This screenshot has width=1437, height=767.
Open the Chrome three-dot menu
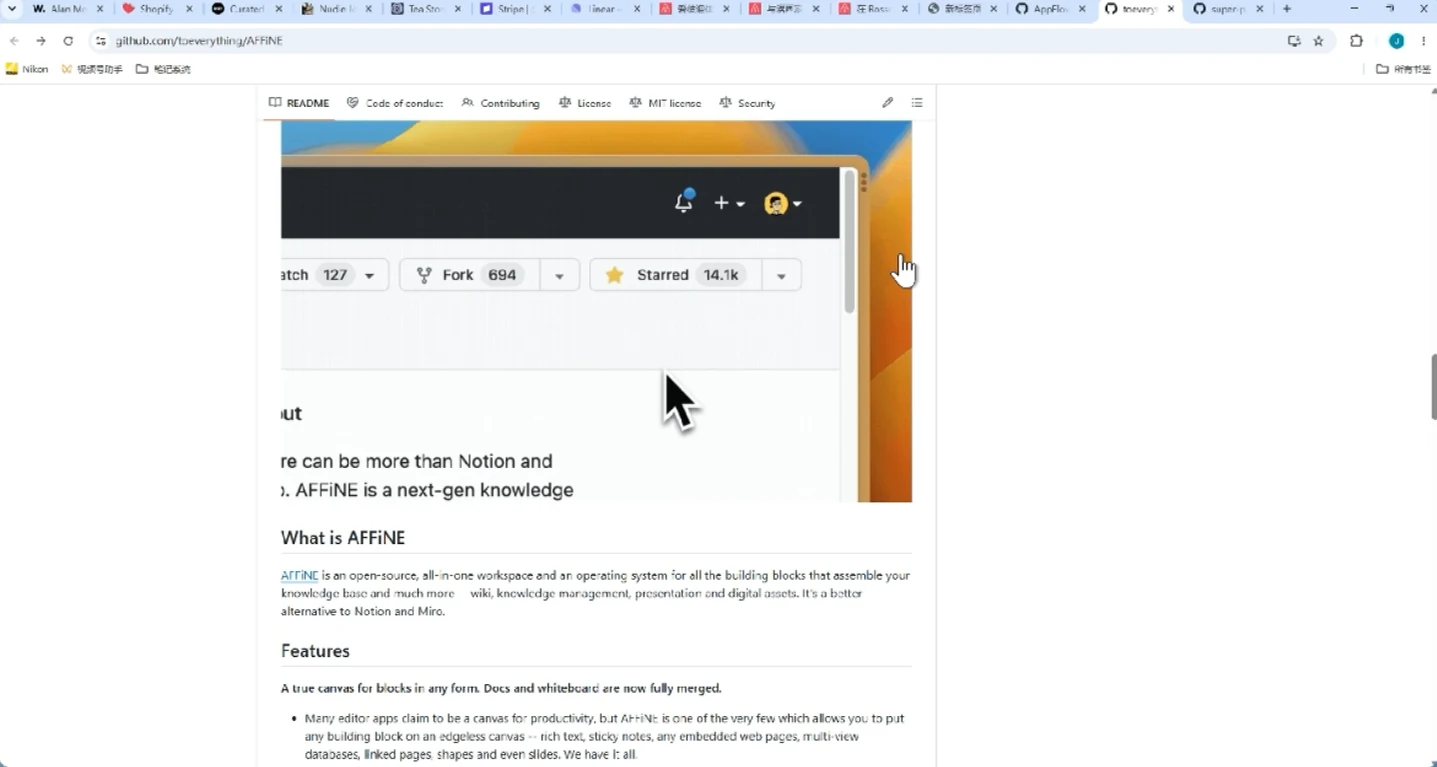[1424, 41]
